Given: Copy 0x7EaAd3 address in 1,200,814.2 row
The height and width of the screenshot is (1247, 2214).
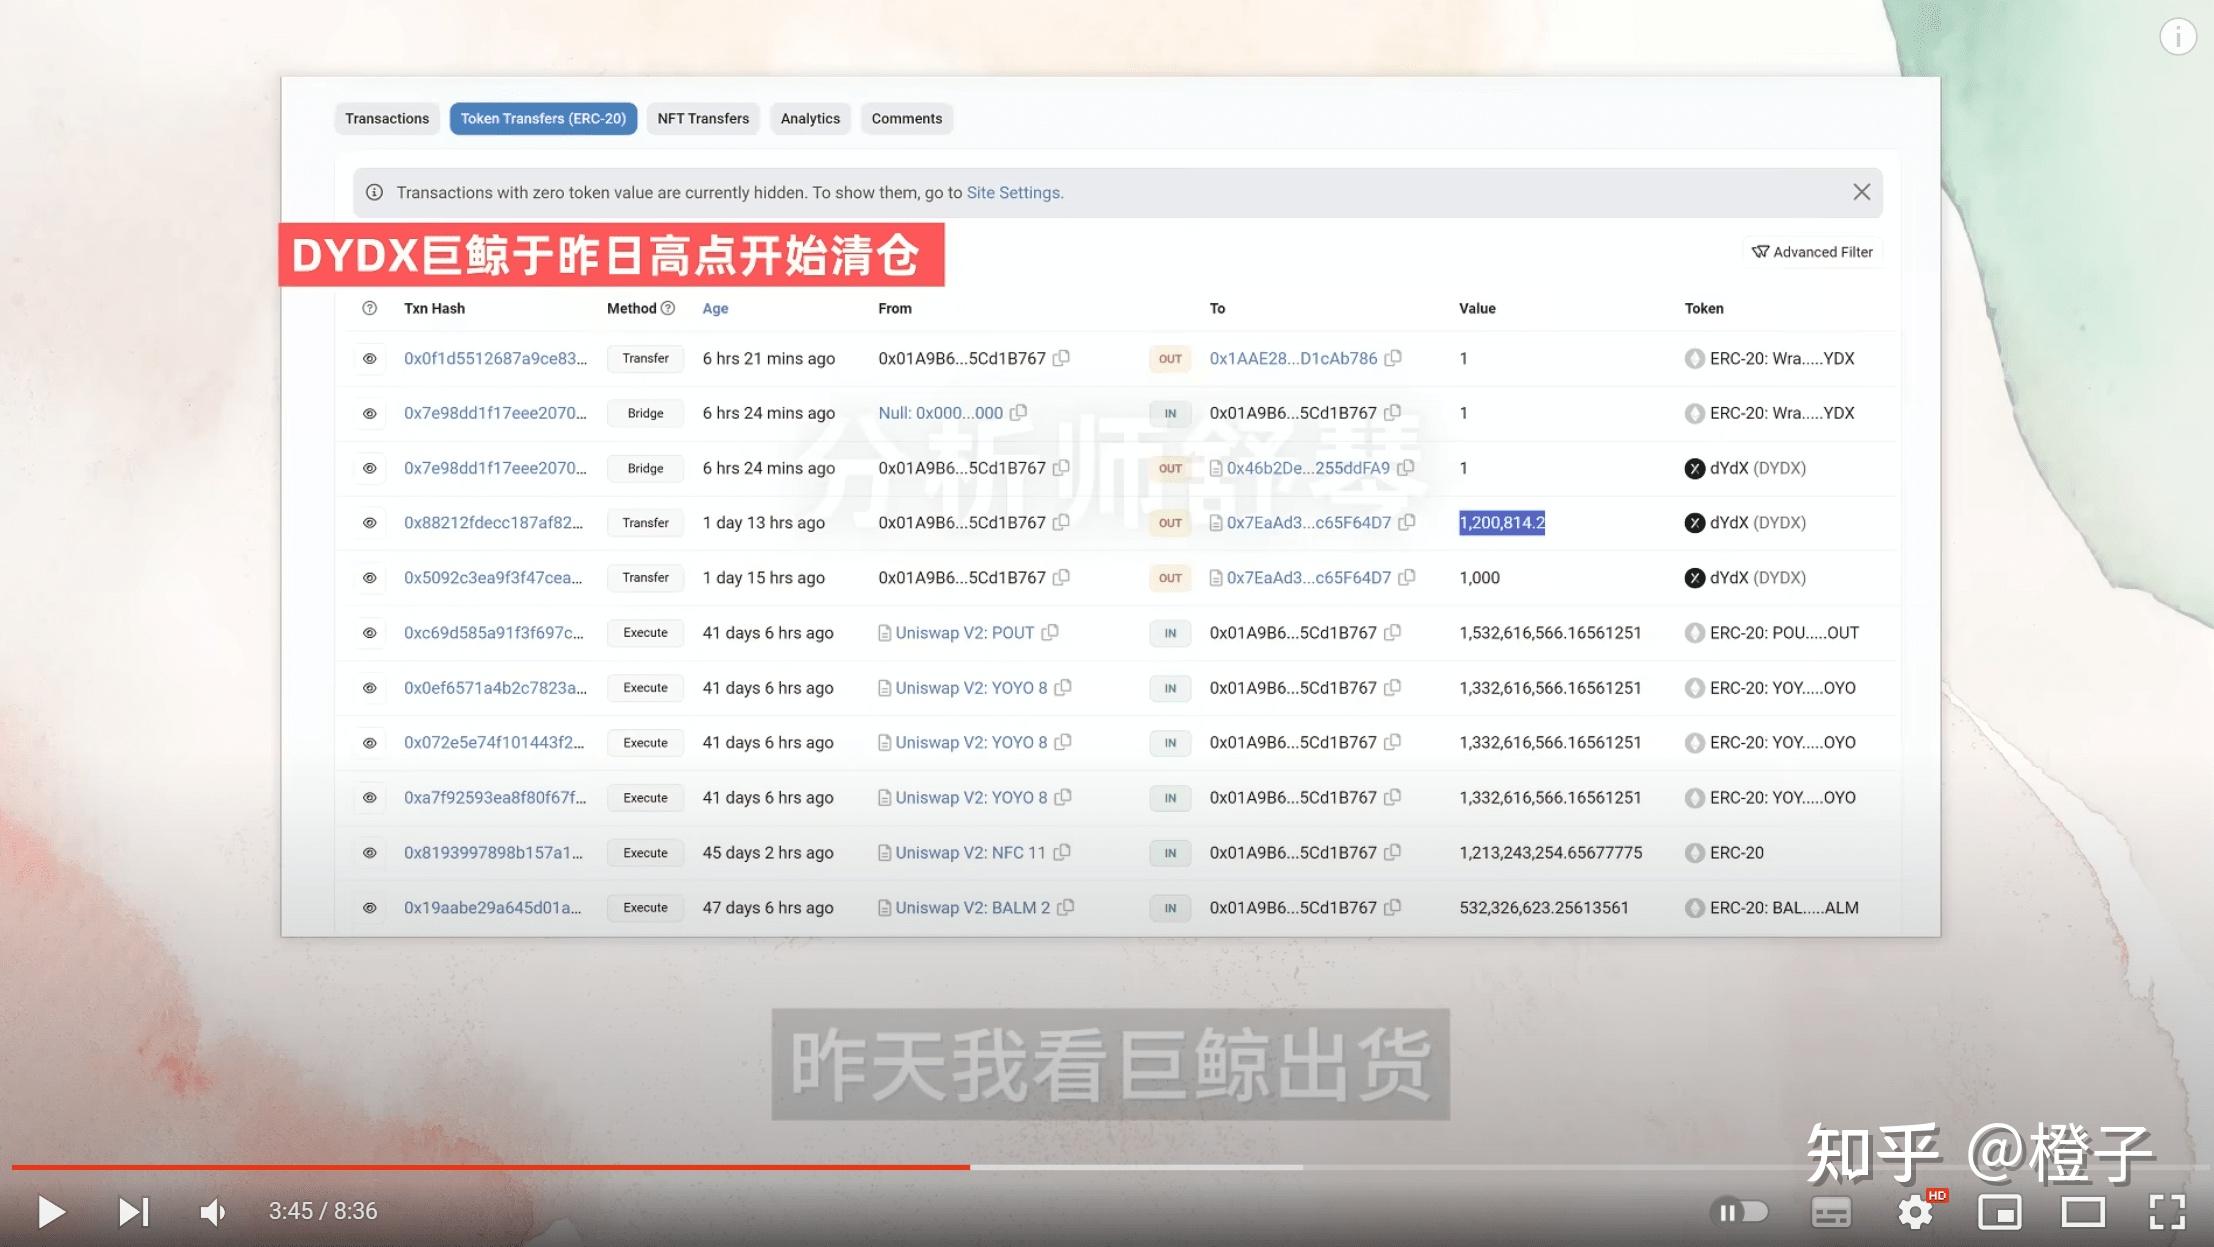Looking at the screenshot, I should [x=1406, y=523].
